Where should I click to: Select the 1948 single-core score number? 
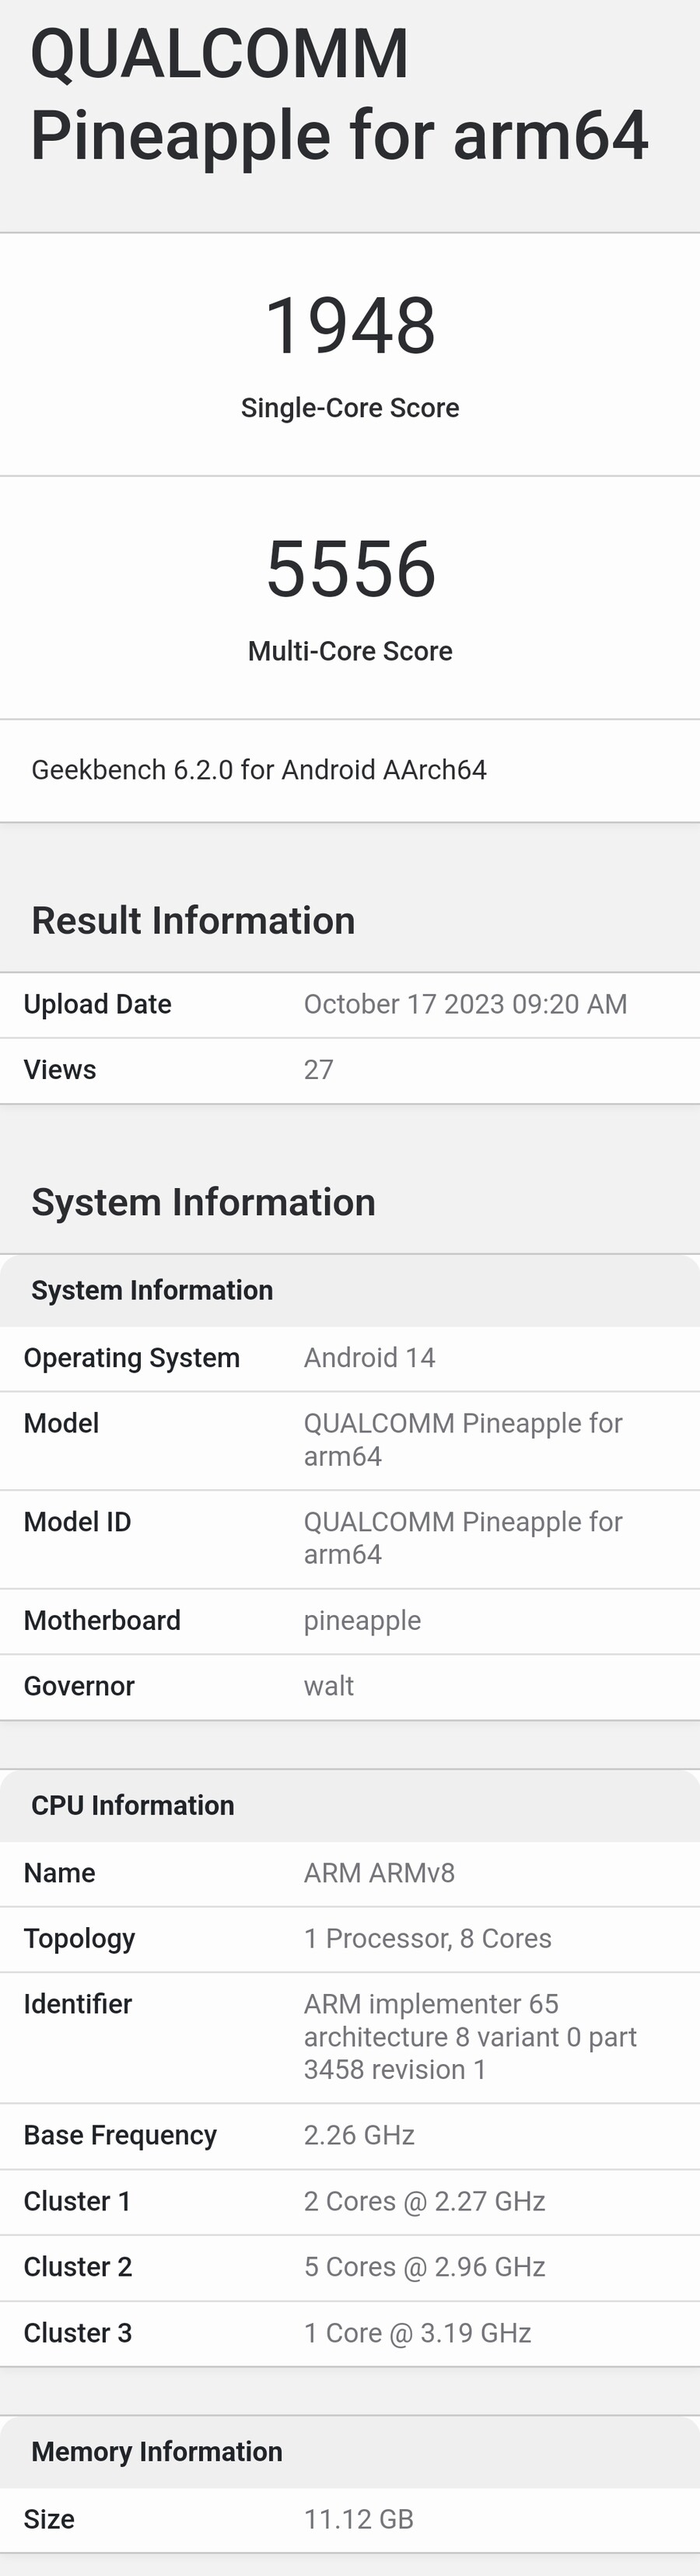350,326
